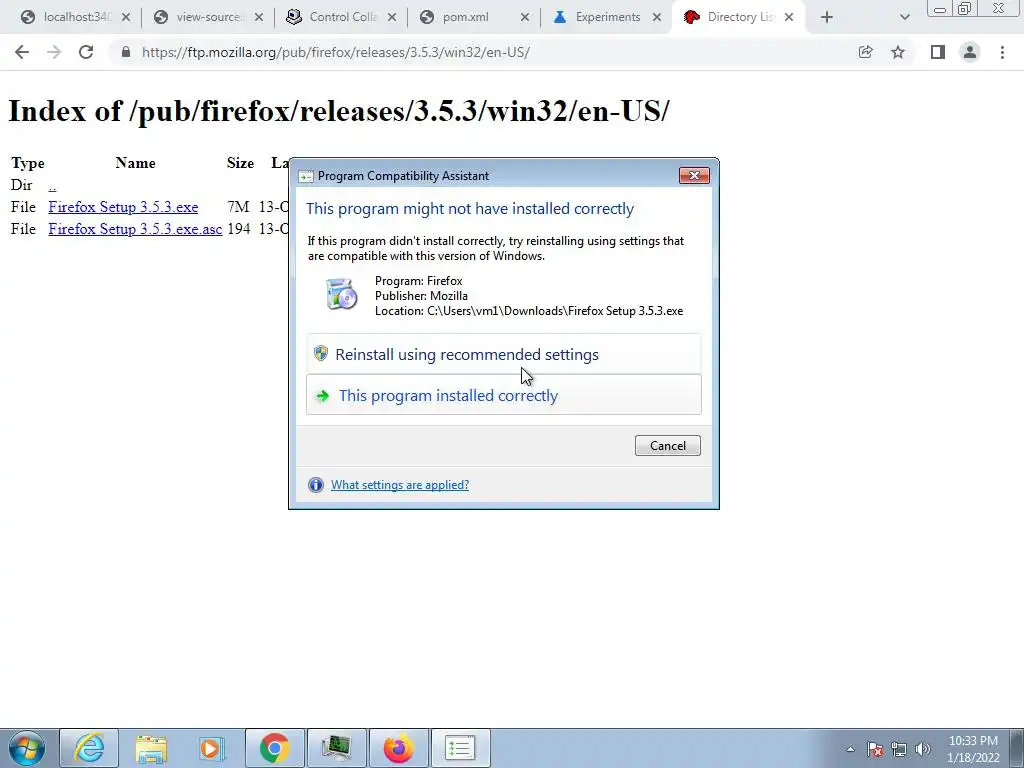Screen dimensions: 1024x768
Task: Launch Internet Explorer from the taskbar
Action: pos(89,748)
